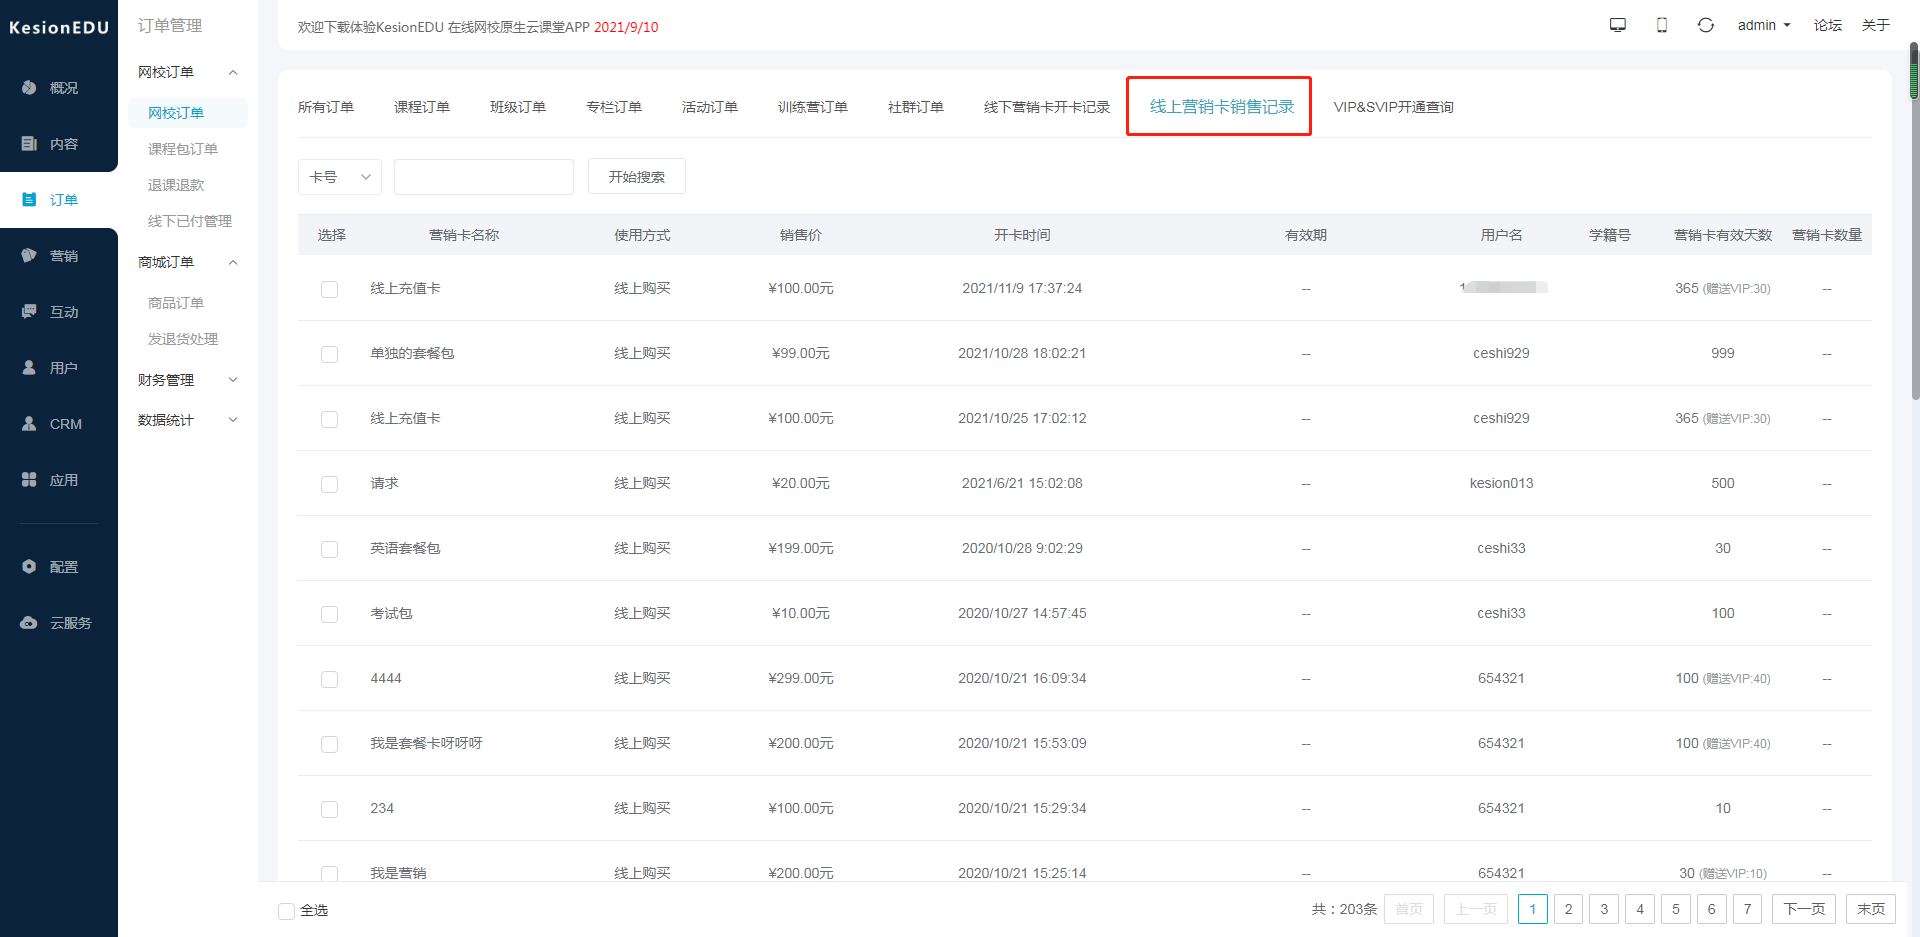This screenshot has width=1920, height=937.
Task: Go to page 5 of results
Action: tap(1676, 909)
